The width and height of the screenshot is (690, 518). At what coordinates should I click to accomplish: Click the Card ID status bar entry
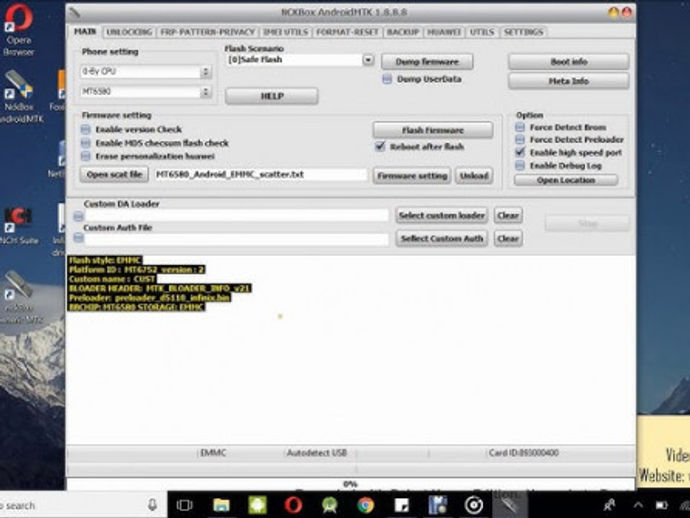(x=524, y=453)
